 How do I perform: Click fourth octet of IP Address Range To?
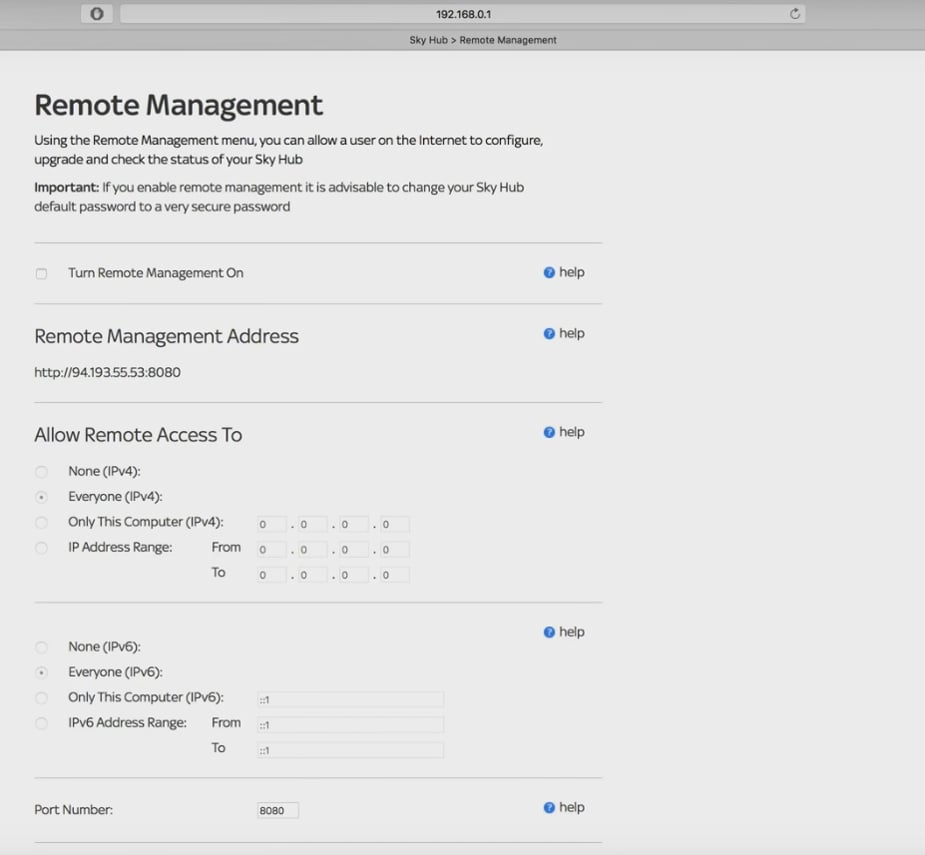tap(395, 575)
